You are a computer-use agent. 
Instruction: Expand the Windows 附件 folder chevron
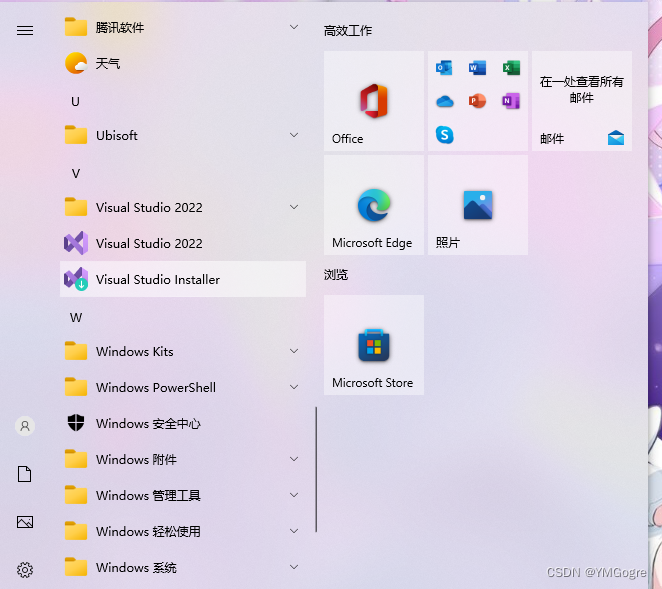pos(294,459)
